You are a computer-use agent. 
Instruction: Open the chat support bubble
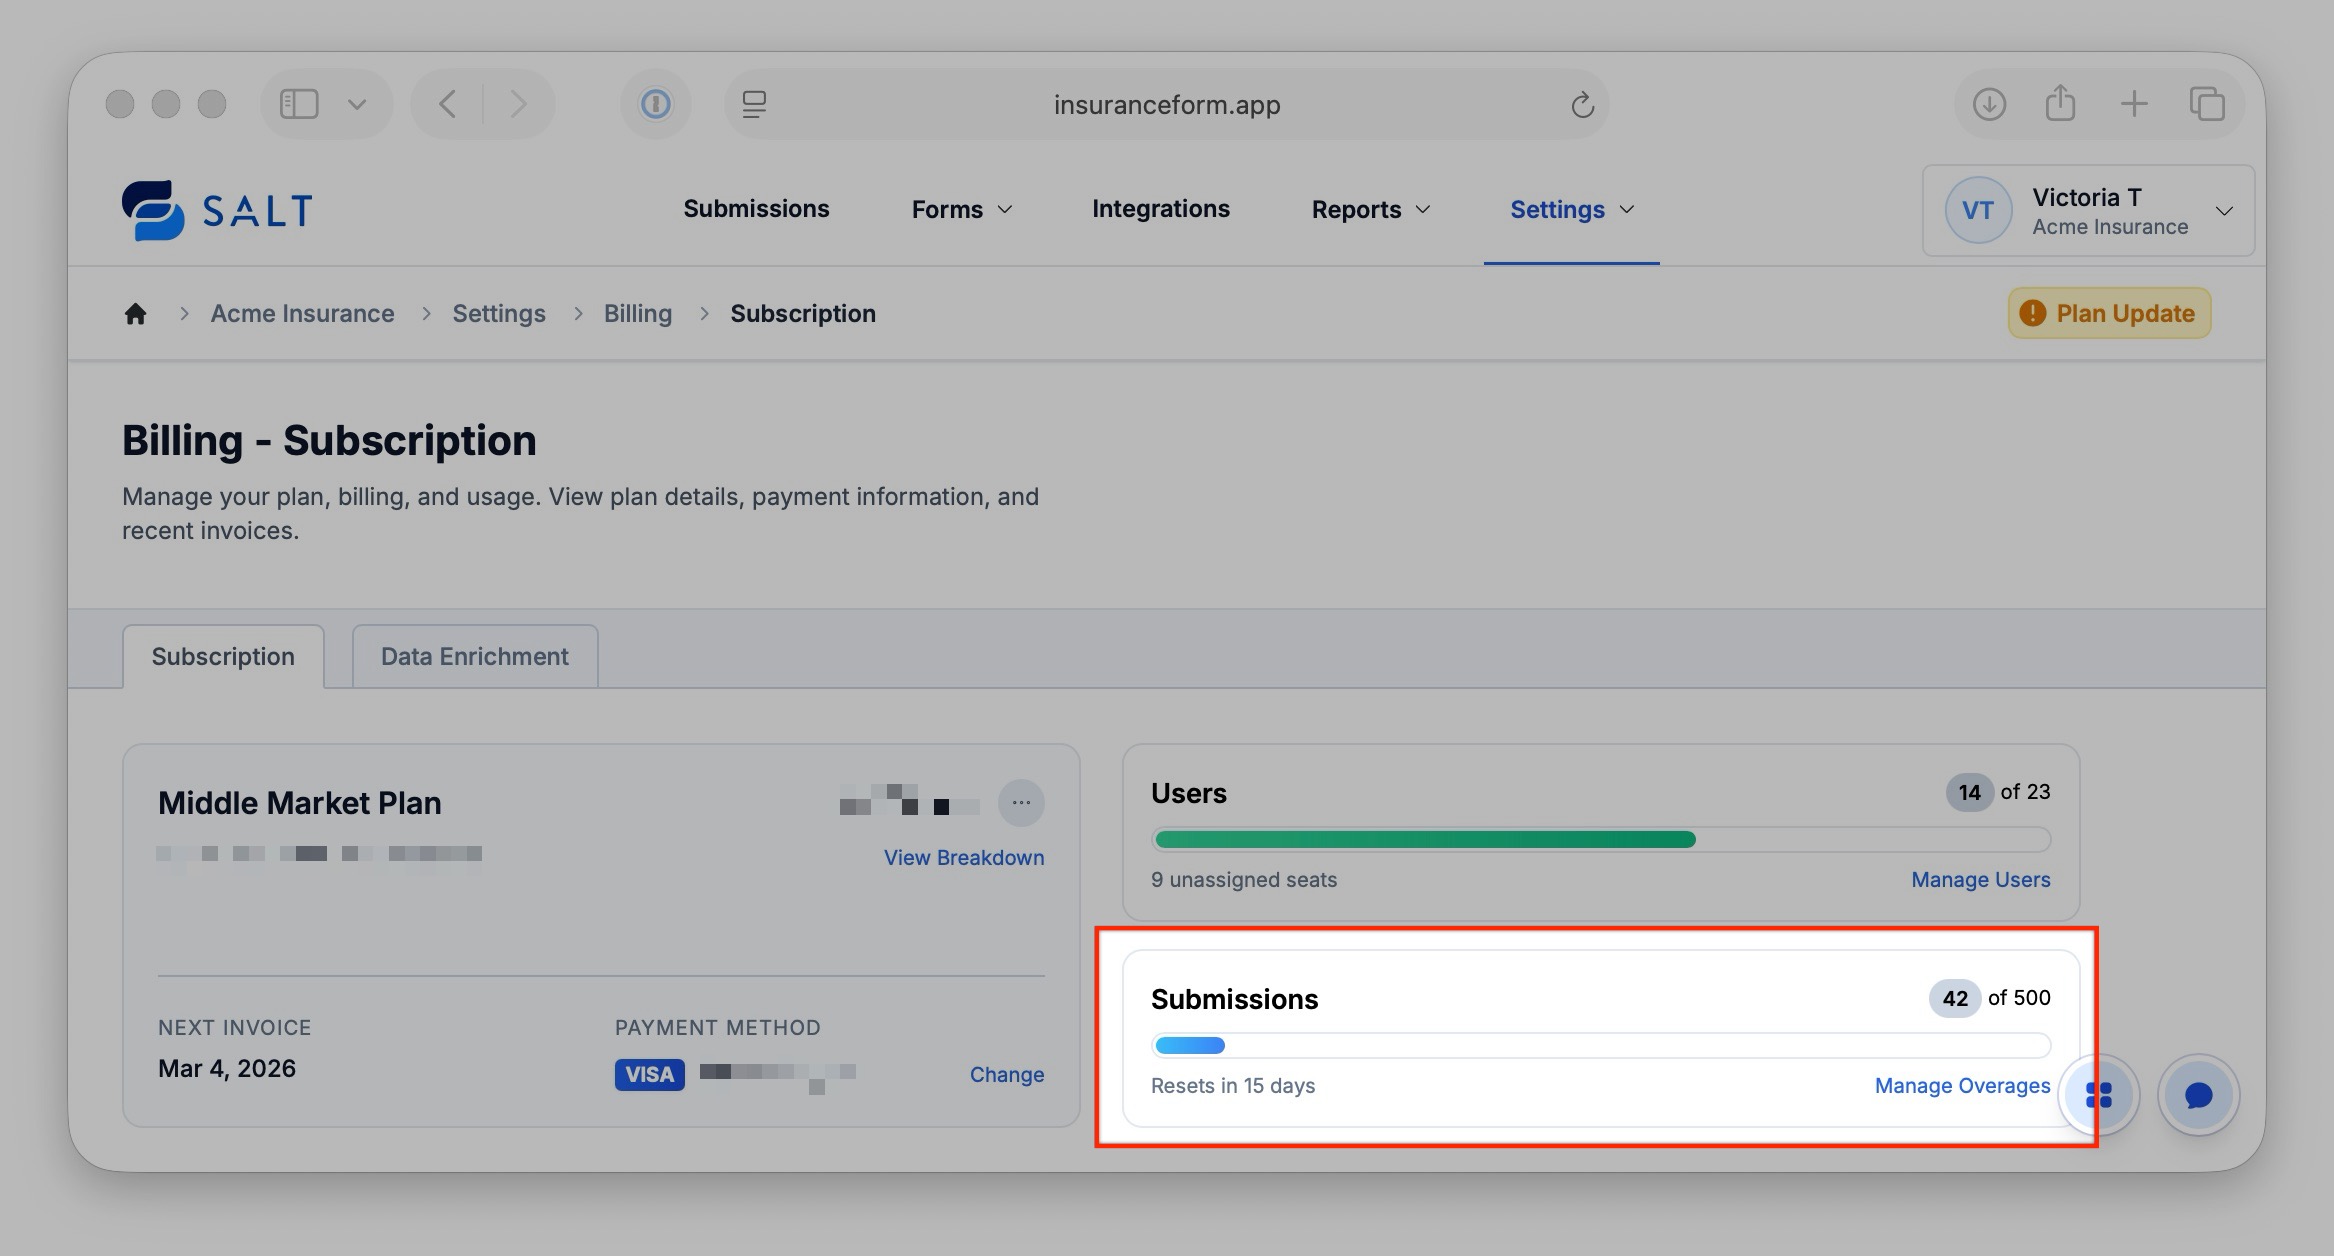[x=2198, y=1096]
